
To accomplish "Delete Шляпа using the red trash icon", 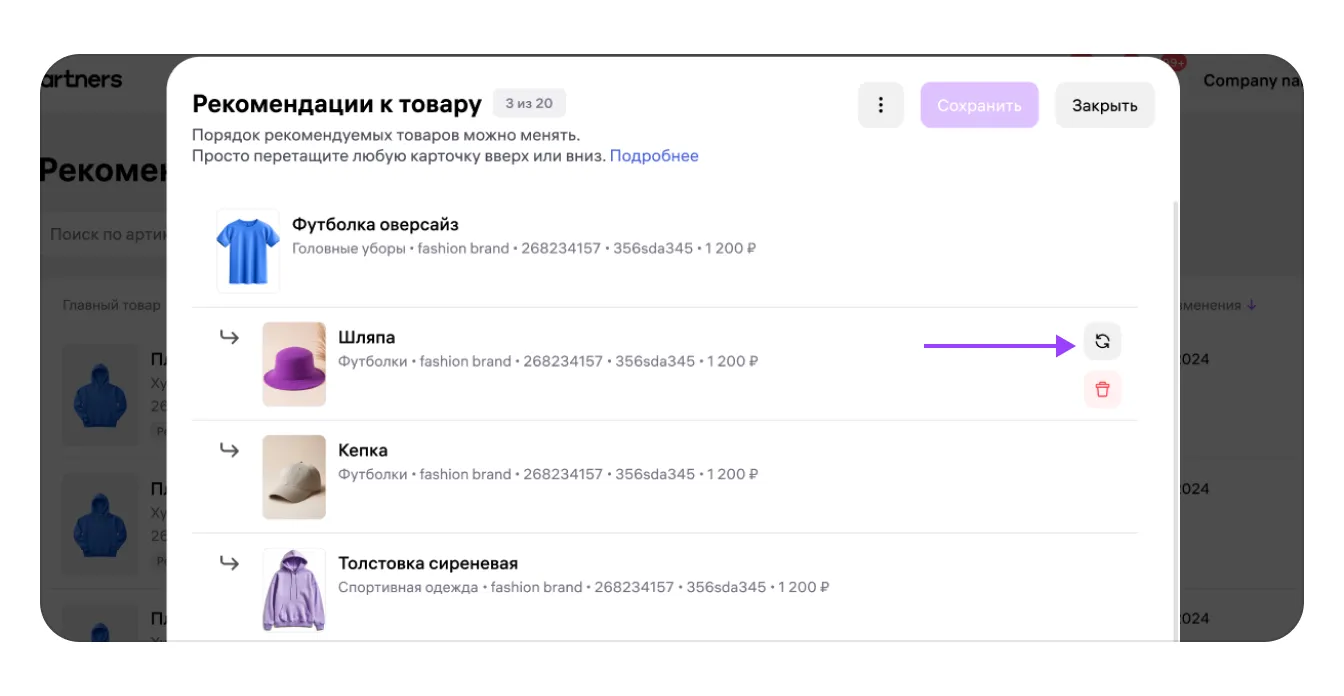I will click(1102, 389).
